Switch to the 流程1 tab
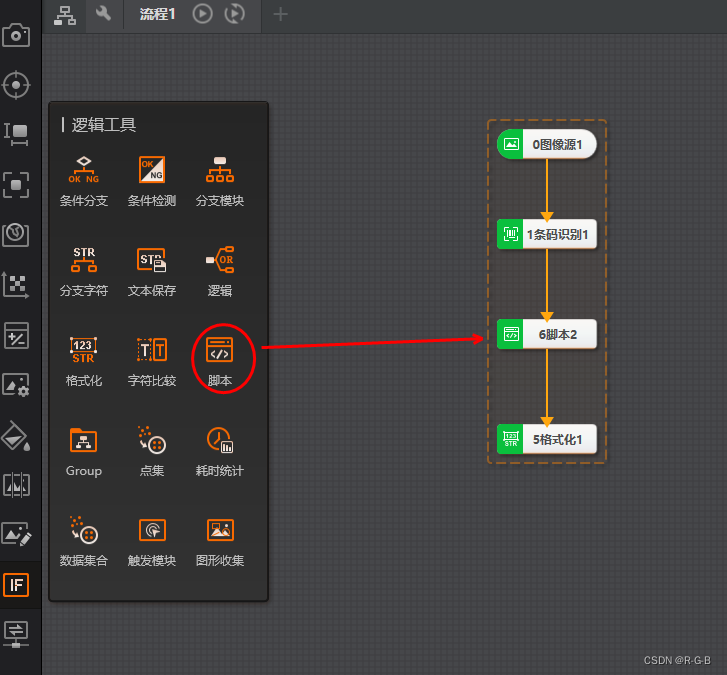This screenshot has height=675, width=727. 157,14
